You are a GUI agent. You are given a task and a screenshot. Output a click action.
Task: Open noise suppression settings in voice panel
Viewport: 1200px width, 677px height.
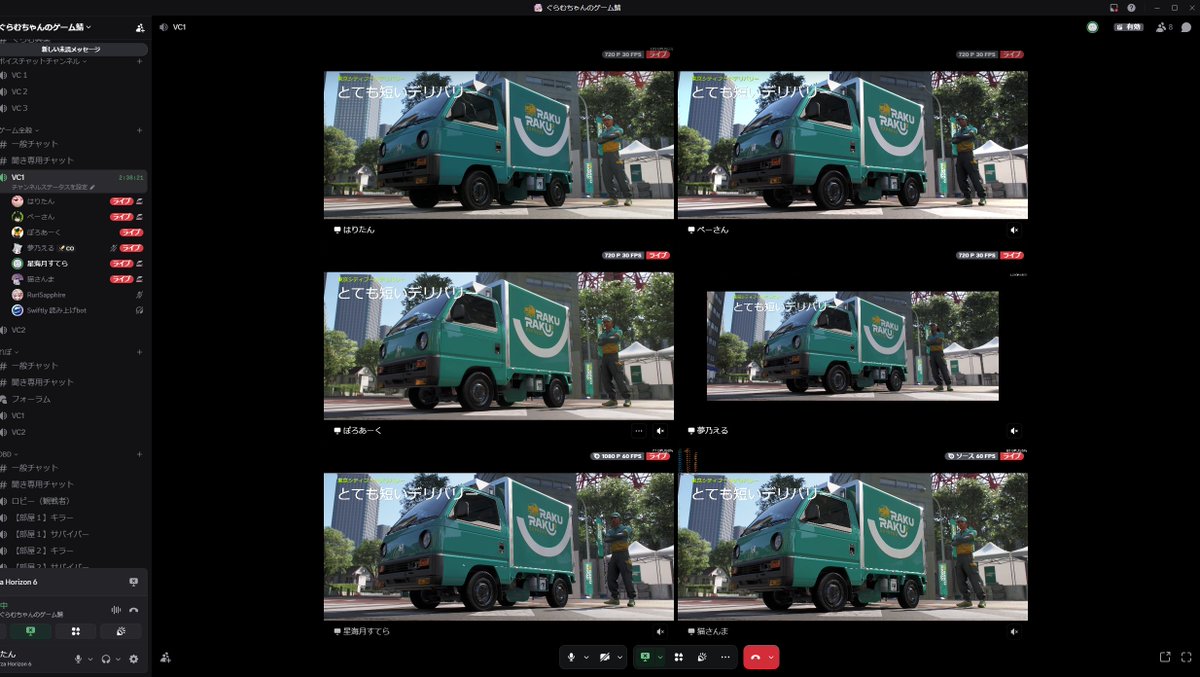(116, 609)
